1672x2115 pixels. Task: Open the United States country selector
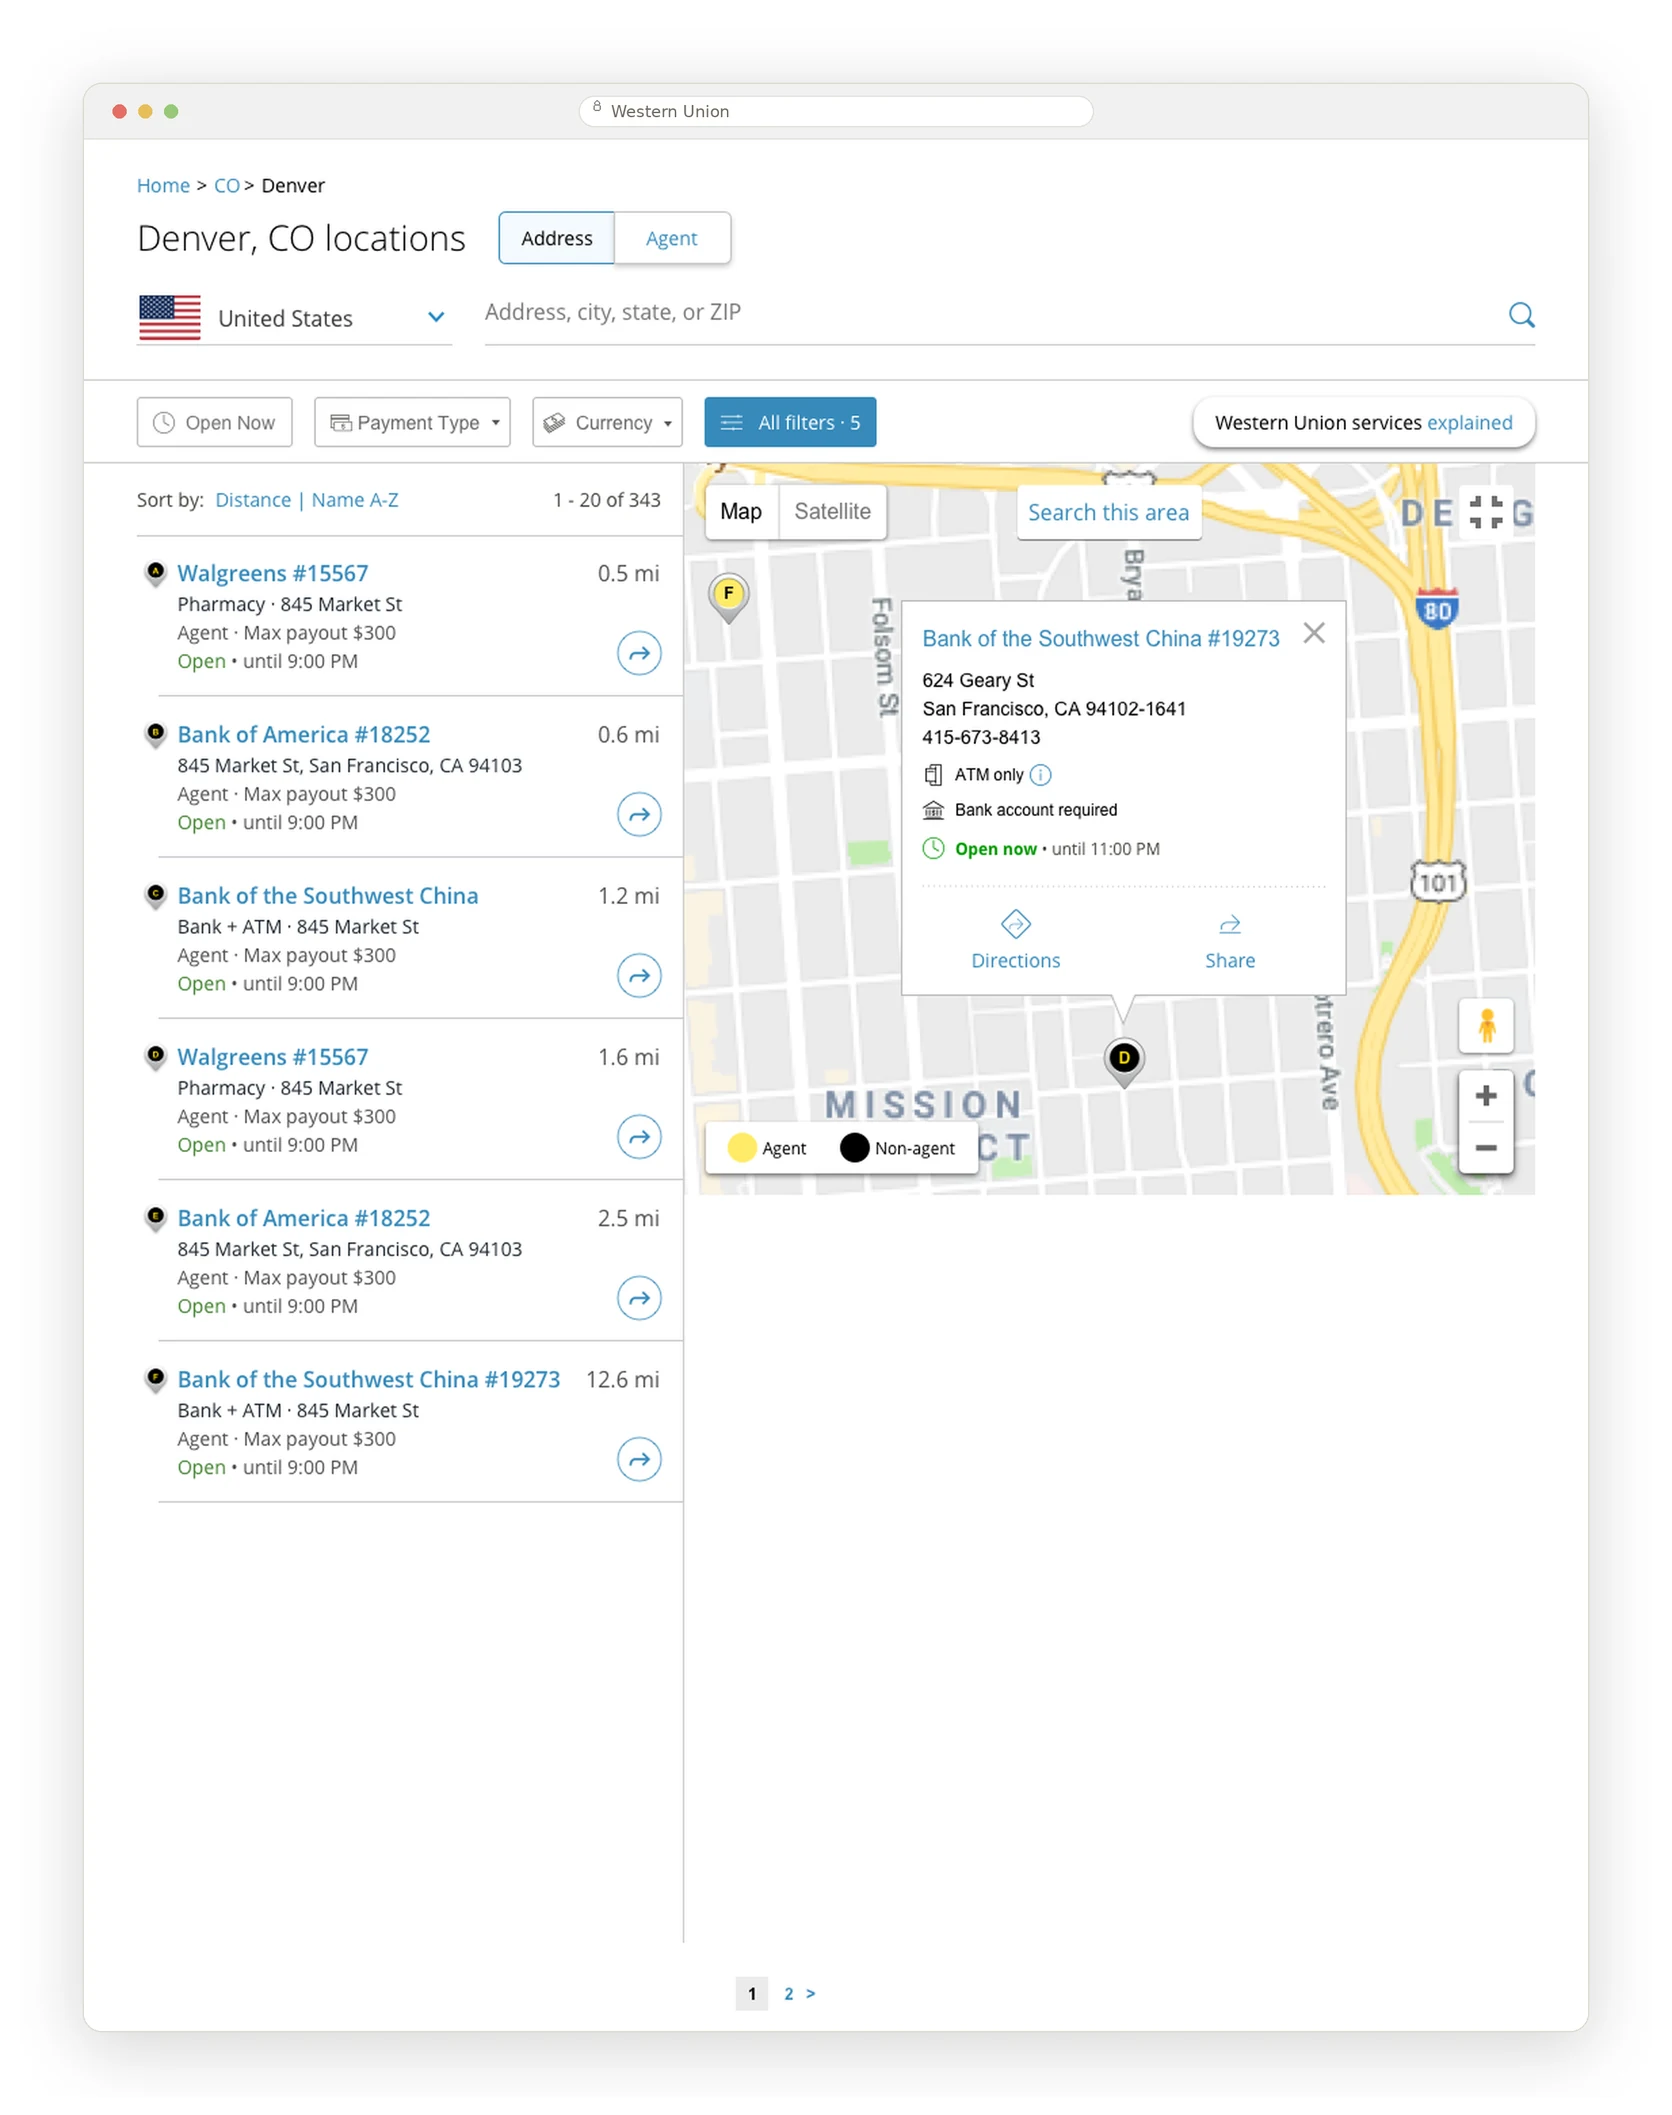[x=294, y=318]
